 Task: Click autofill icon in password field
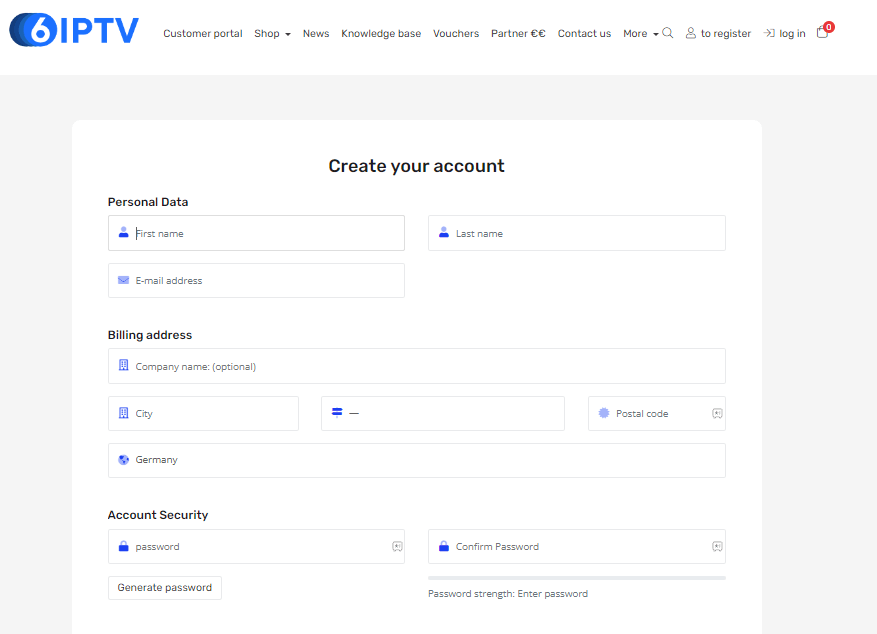click(x=397, y=547)
